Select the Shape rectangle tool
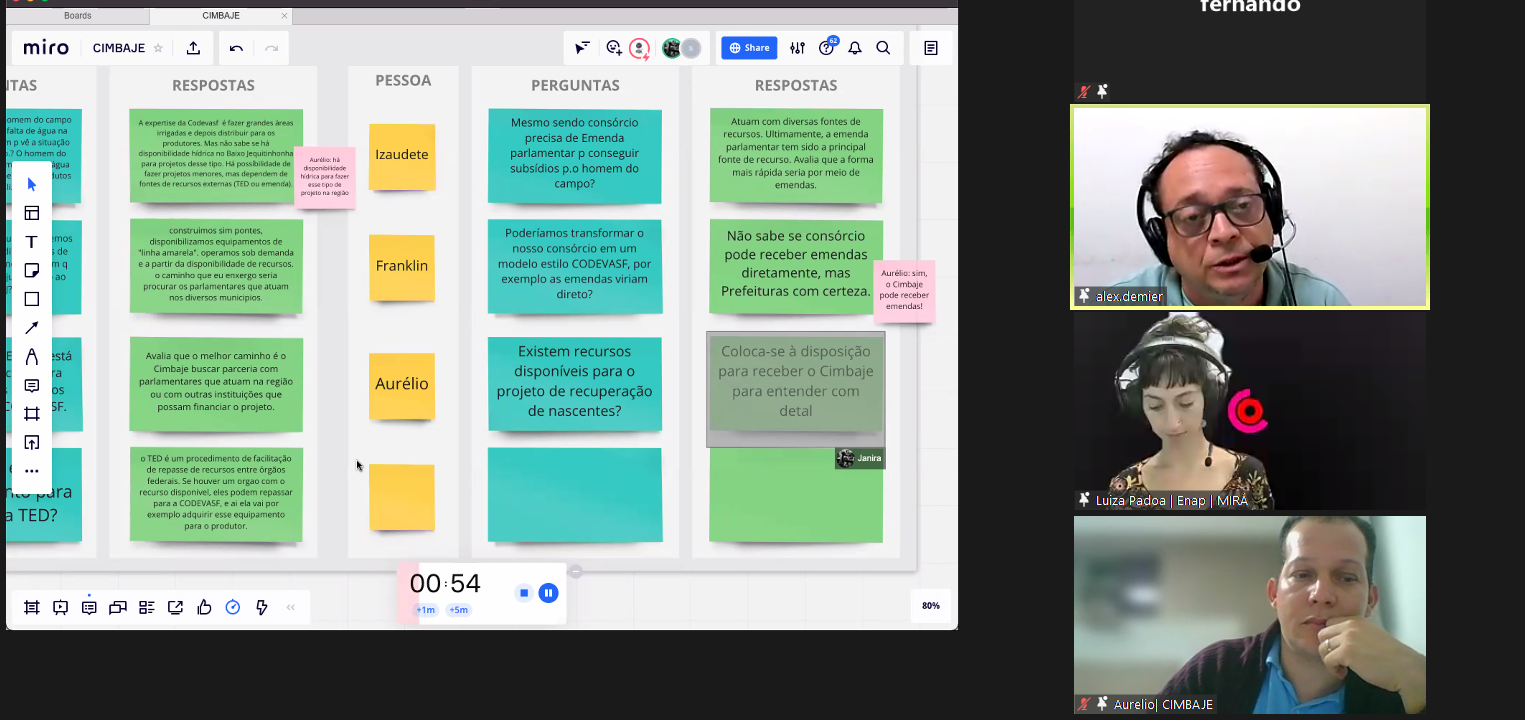This screenshot has width=1525, height=720. click(x=31, y=299)
